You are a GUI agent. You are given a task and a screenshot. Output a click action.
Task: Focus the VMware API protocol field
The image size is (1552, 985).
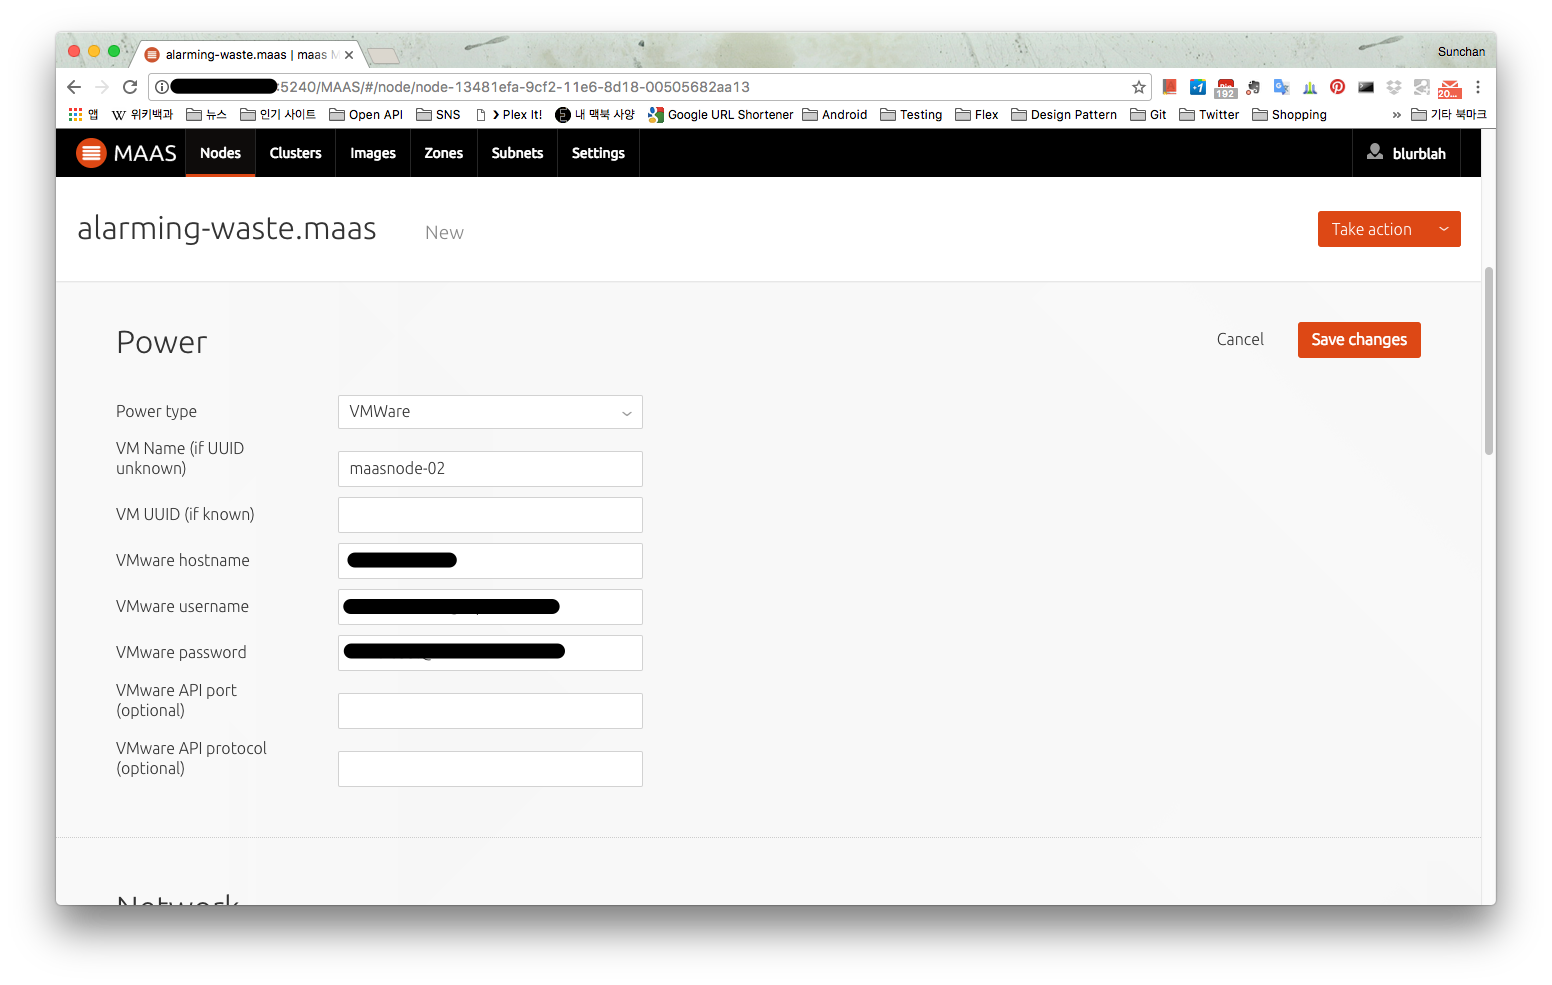[x=490, y=769]
